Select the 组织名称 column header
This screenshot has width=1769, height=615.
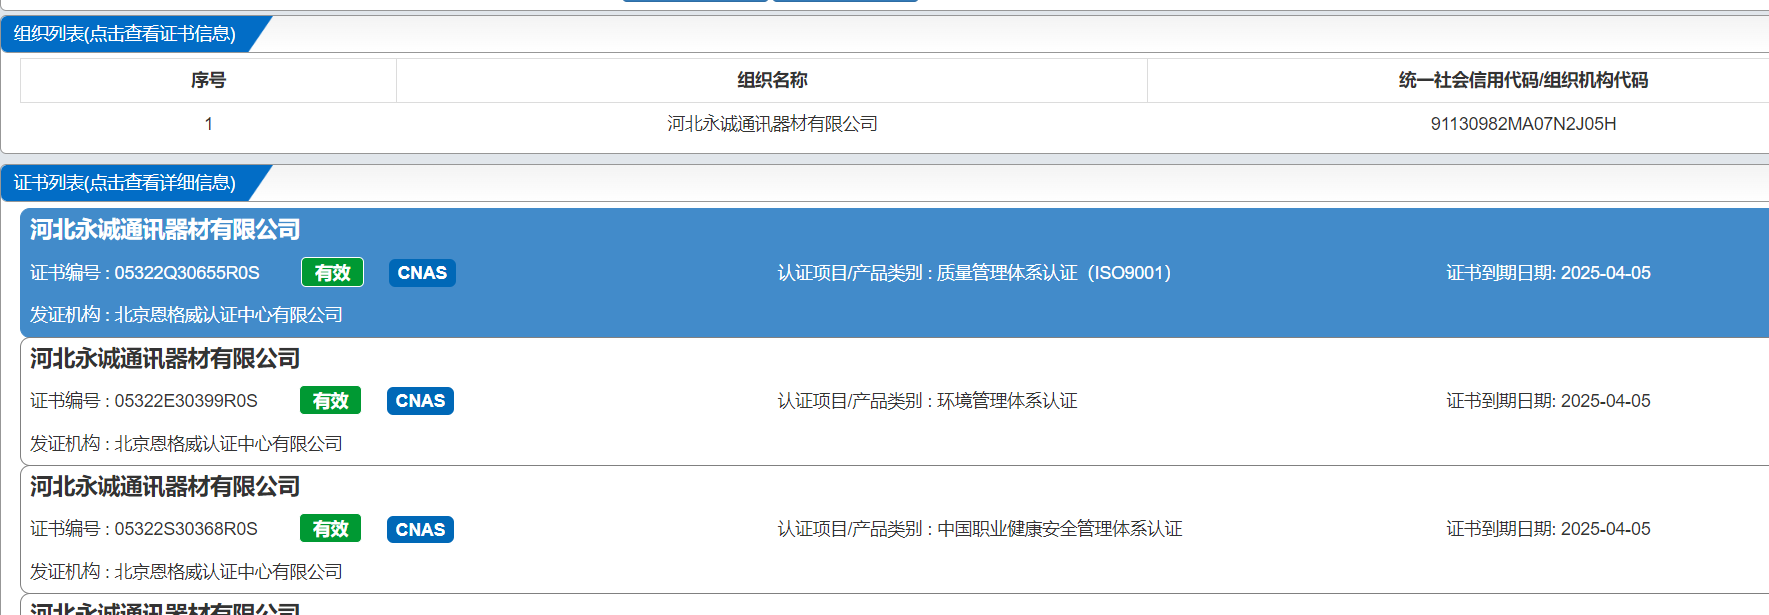click(772, 80)
